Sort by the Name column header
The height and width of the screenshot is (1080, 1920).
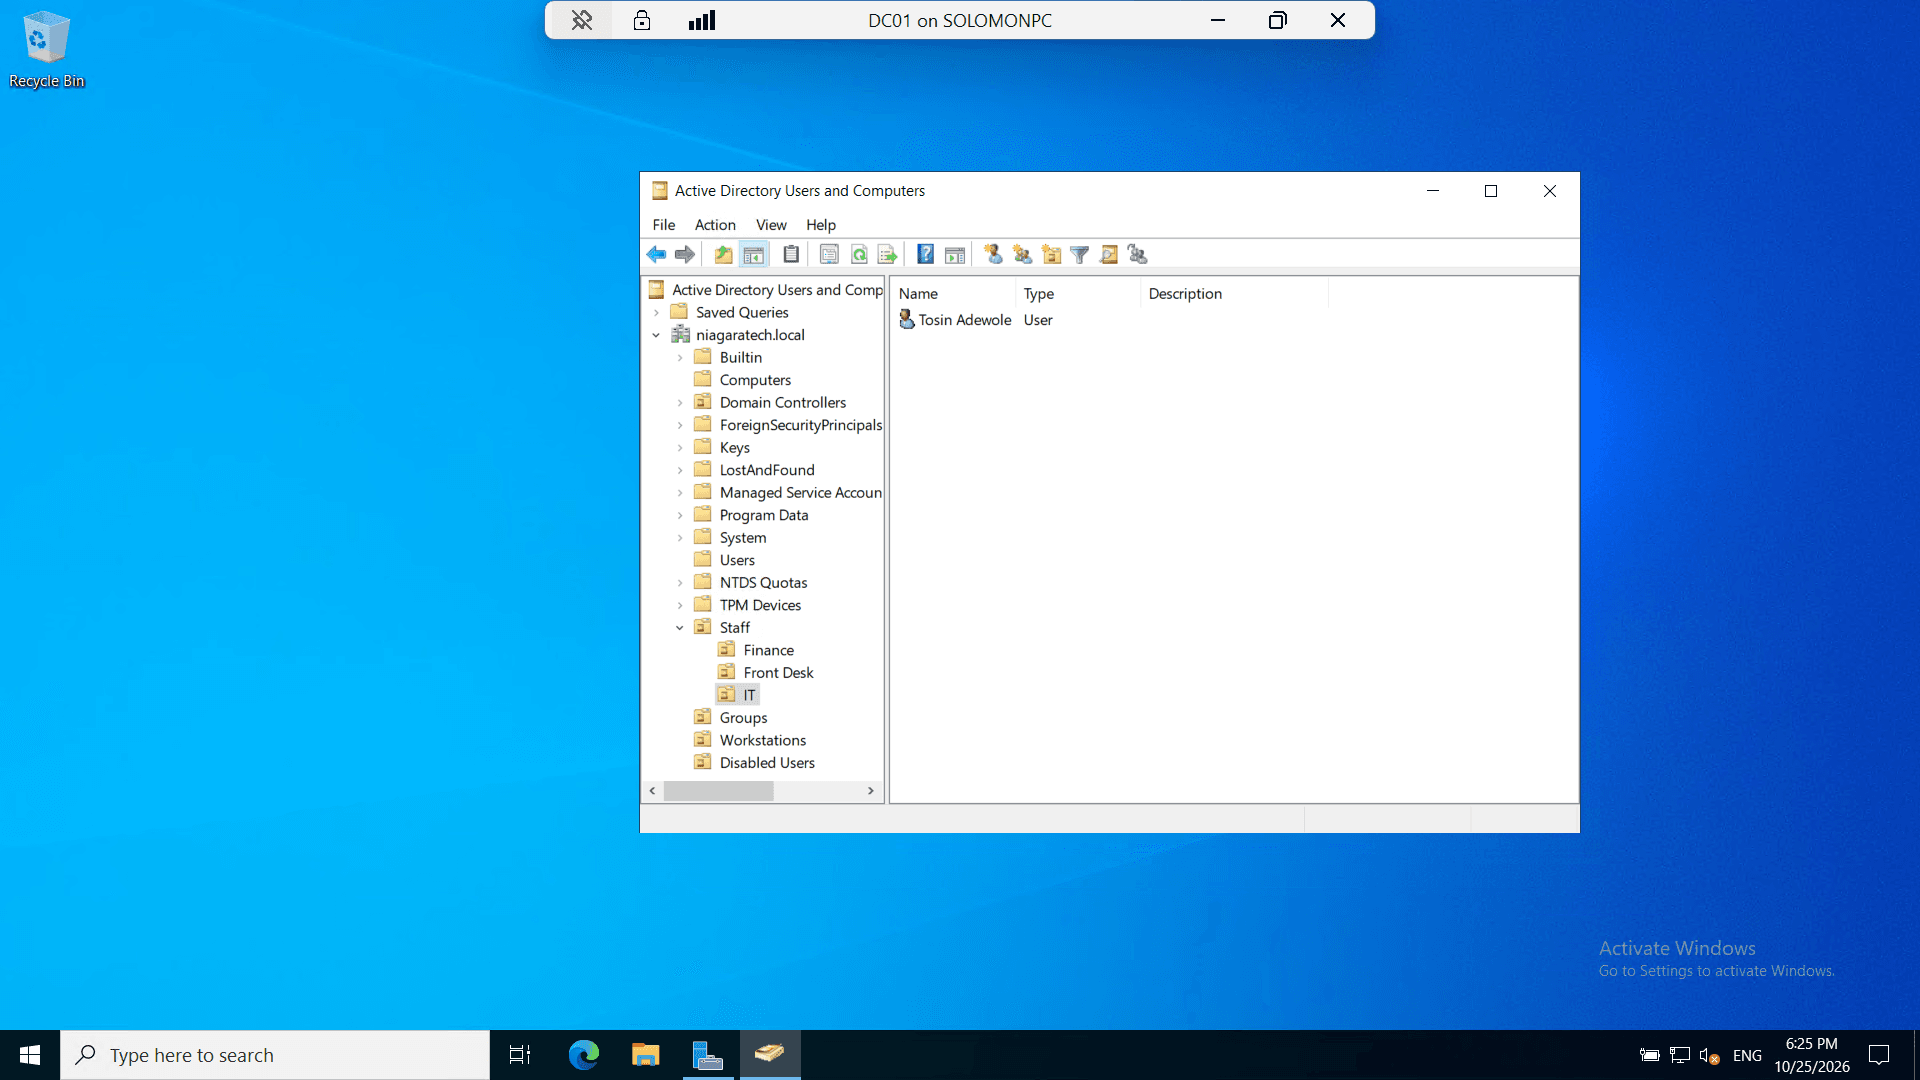pyautogui.click(x=953, y=294)
